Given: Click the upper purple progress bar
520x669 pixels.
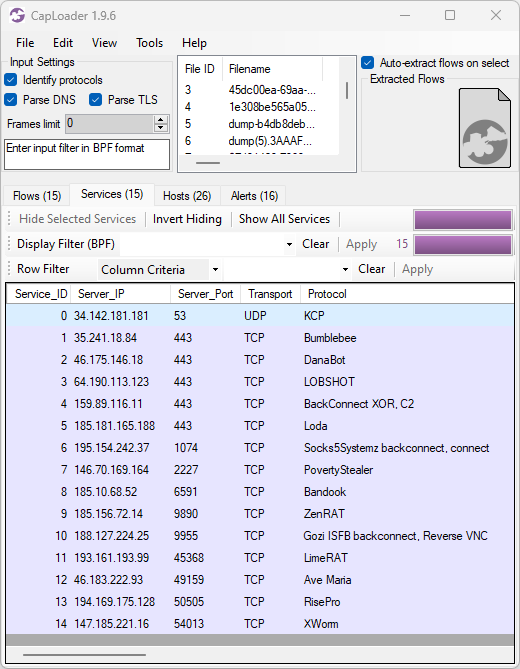Looking at the screenshot, I should (x=463, y=220).
